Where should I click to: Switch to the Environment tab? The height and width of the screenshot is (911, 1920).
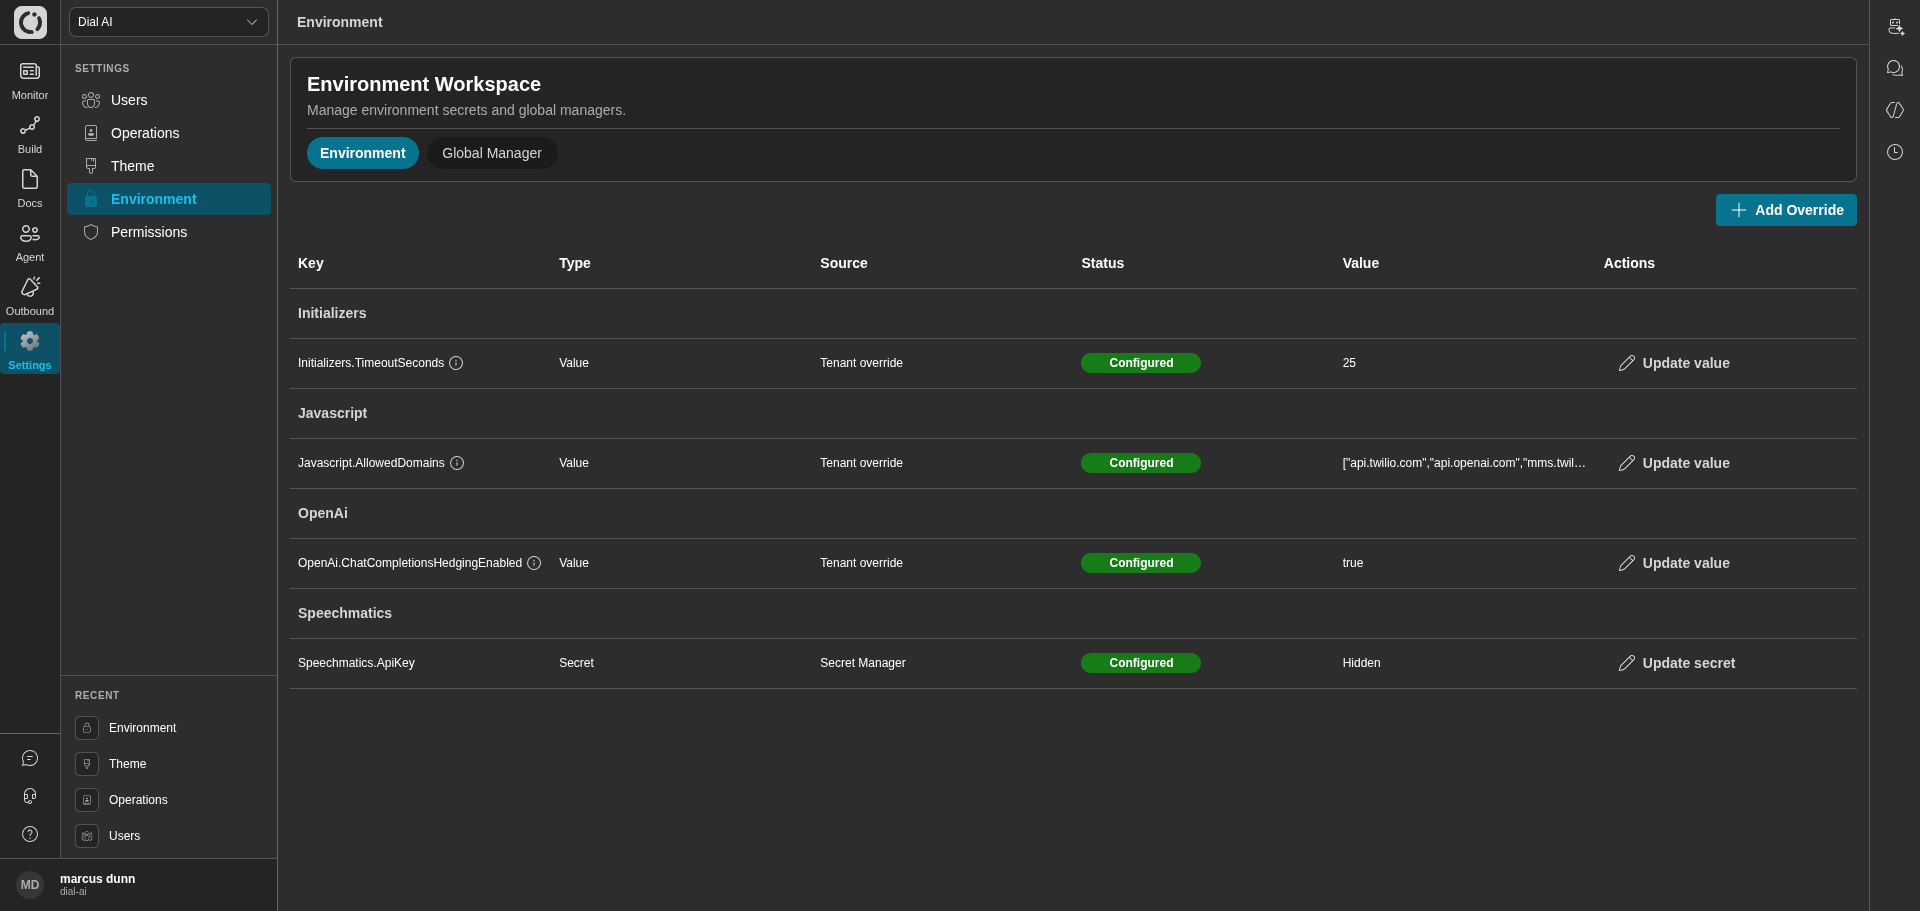[363, 153]
